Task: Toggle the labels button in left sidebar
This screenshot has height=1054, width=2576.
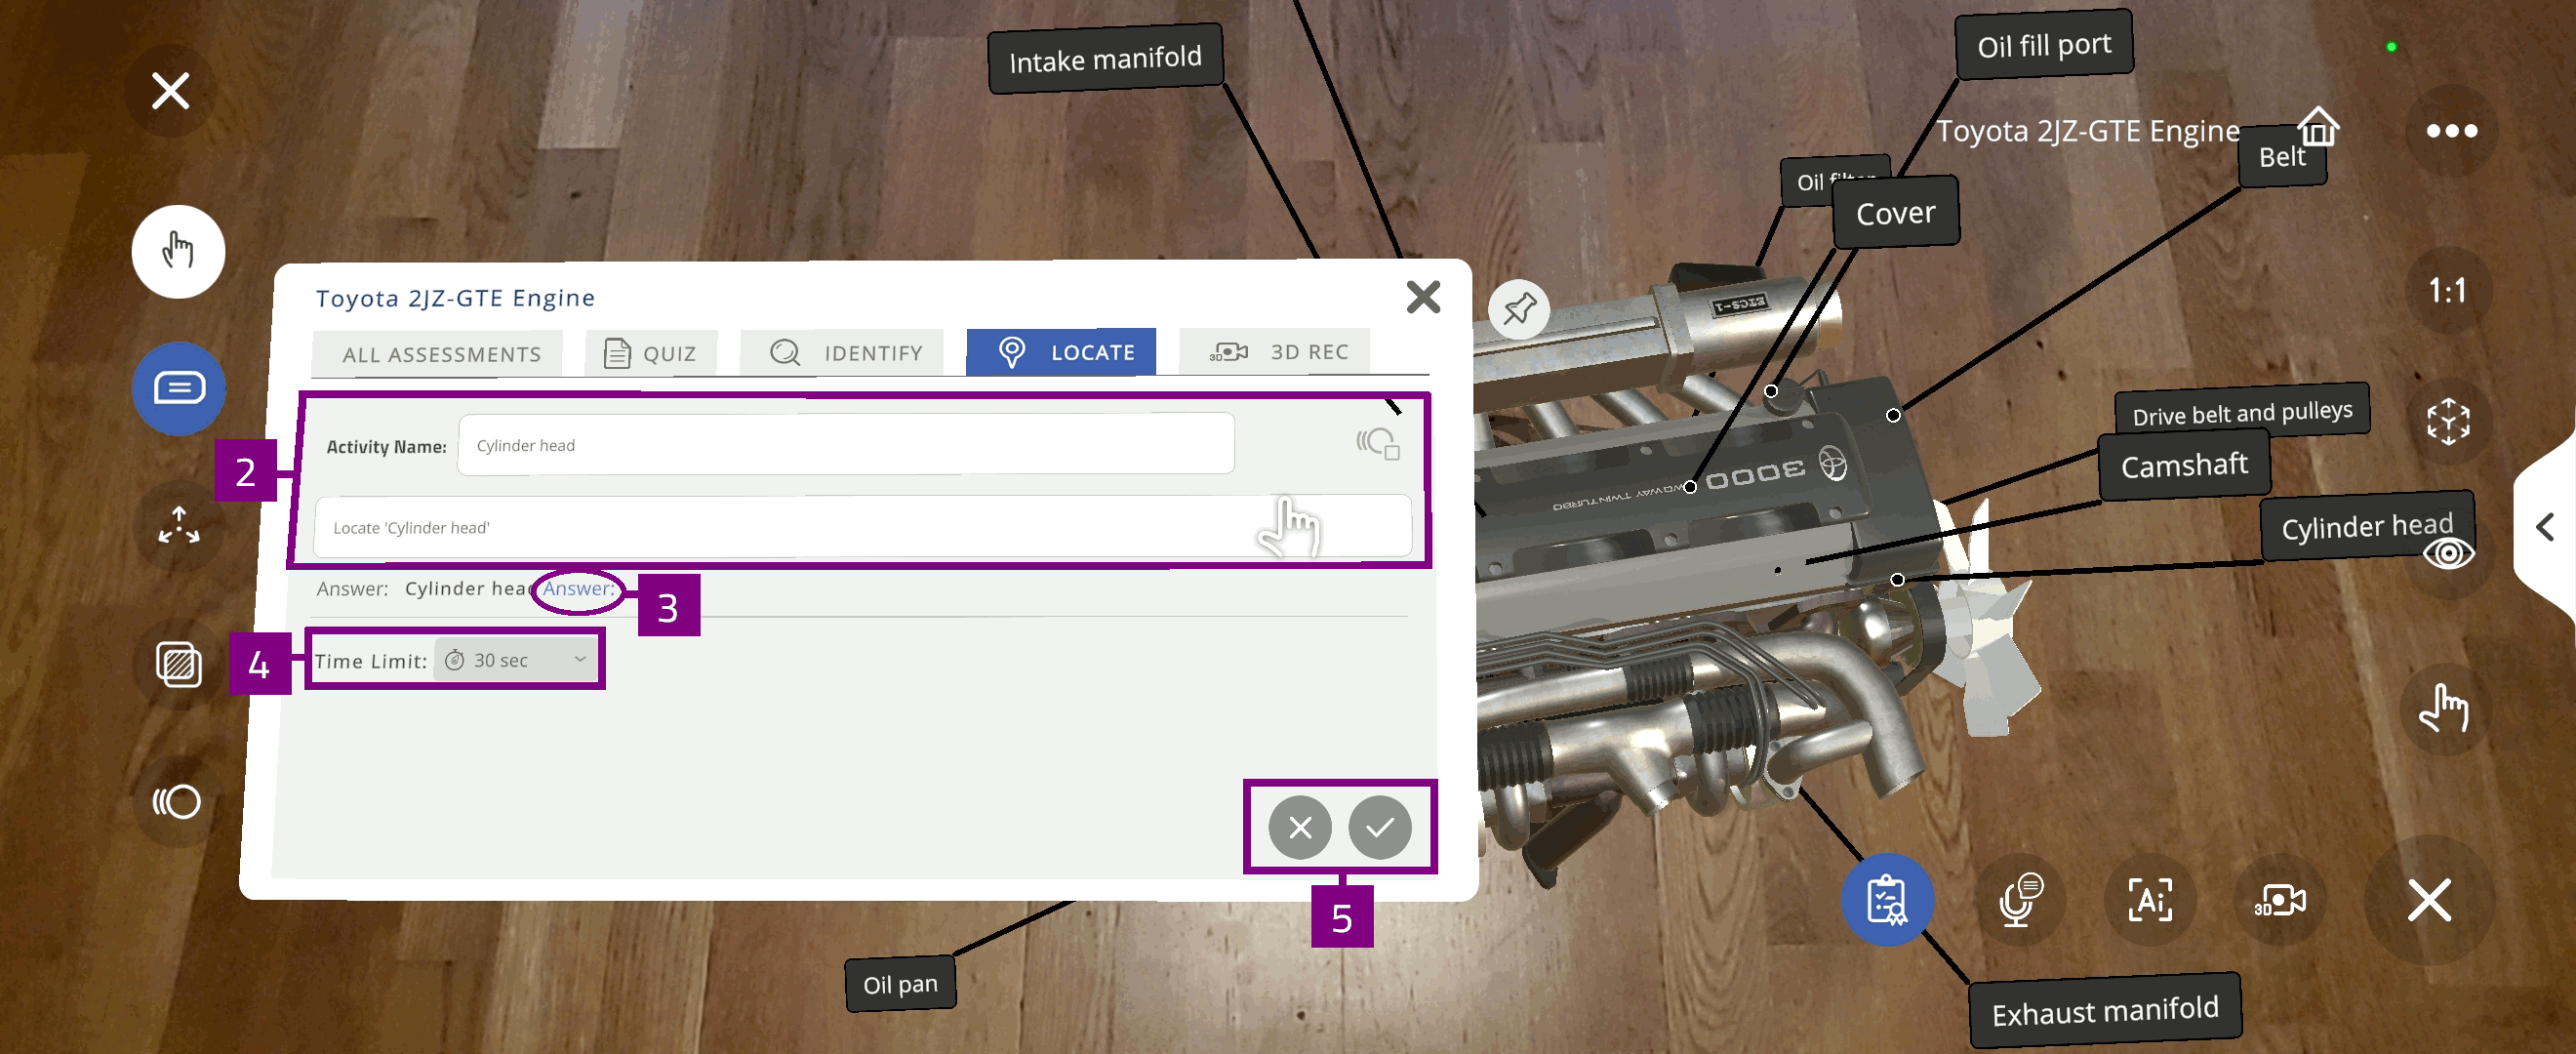Action: tap(179, 388)
